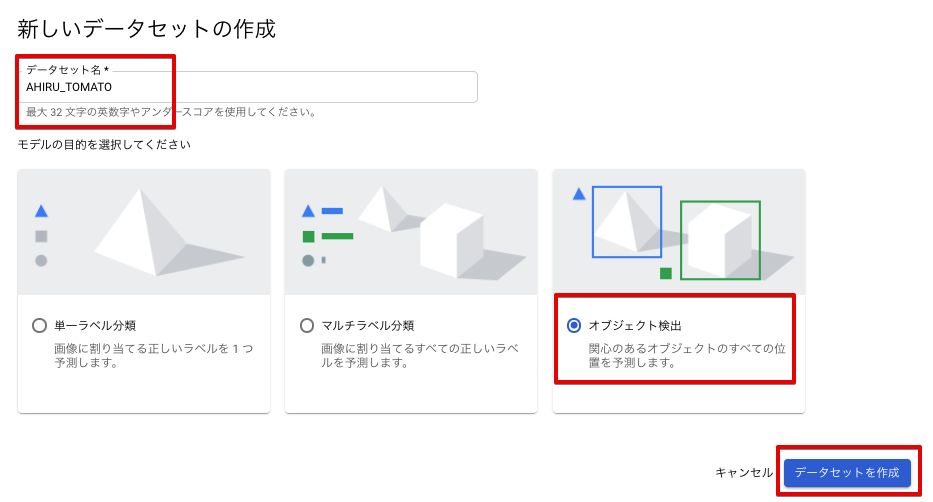The width and height of the screenshot is (933, 502).
Task: Click the オブジェクト検出 label text
Action: (635, 325)
